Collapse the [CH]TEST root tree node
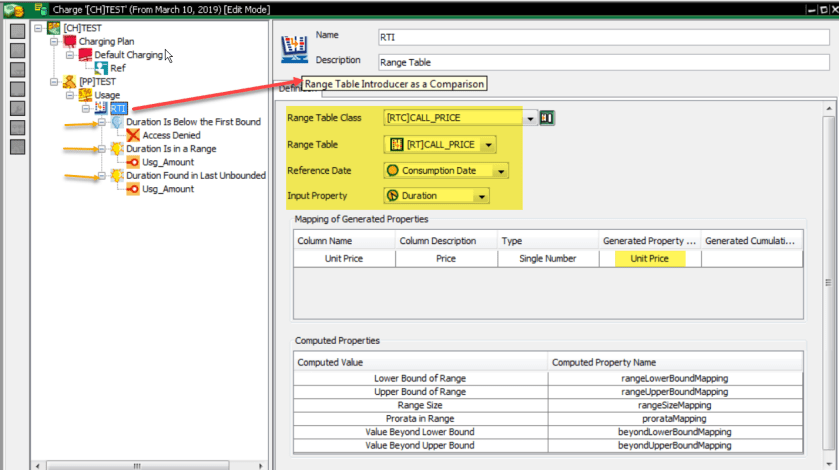 tap(38, 28)
